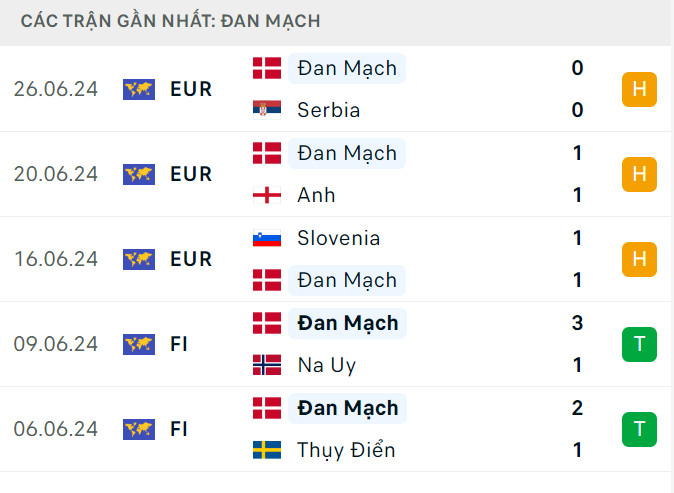Screen dimensions: 674x493
Task: Click the header 'Các trận gần nhất: Đan Mạch'
Action: (170, 21)
